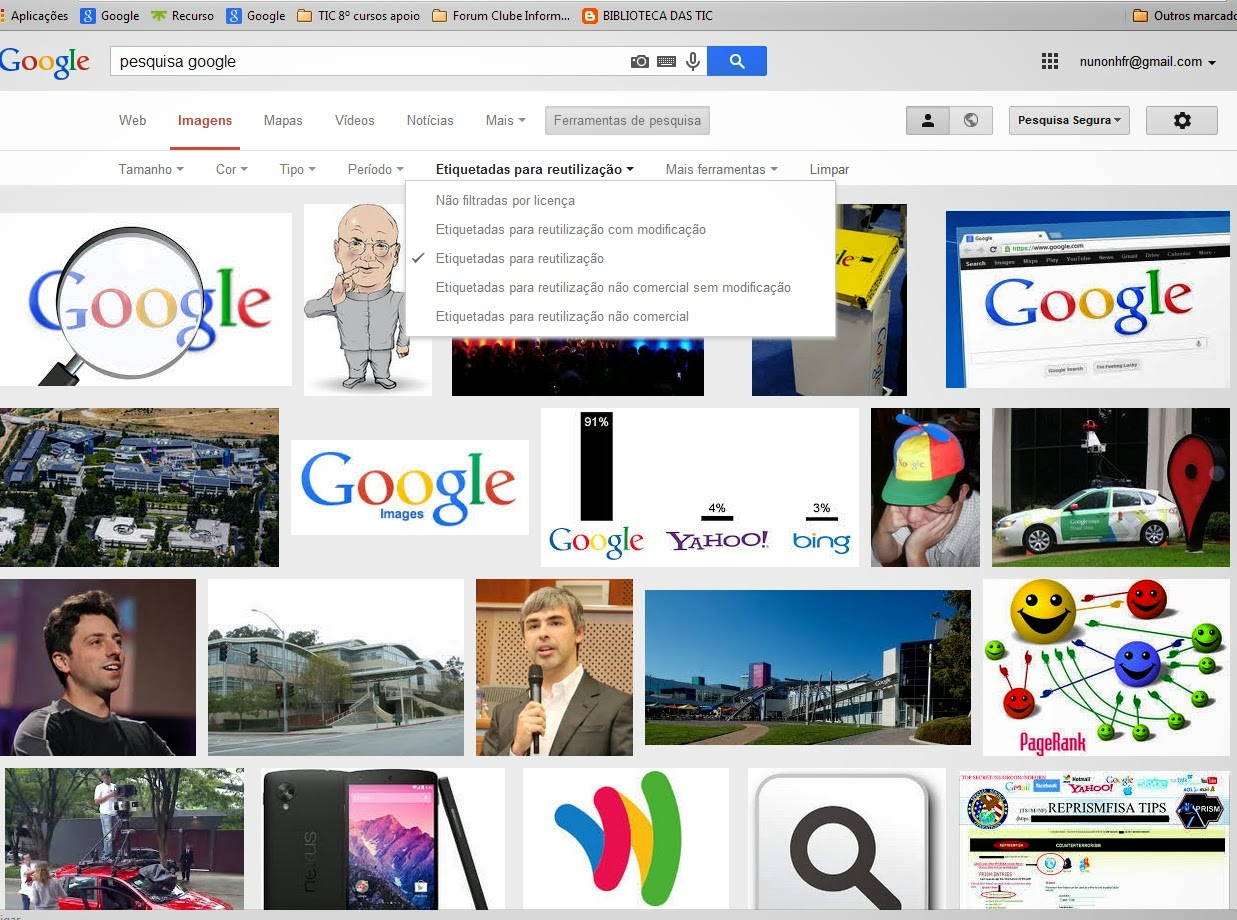Open the Google Wallet colorful W logo
1237x920 pixels.
coord(626,838)
